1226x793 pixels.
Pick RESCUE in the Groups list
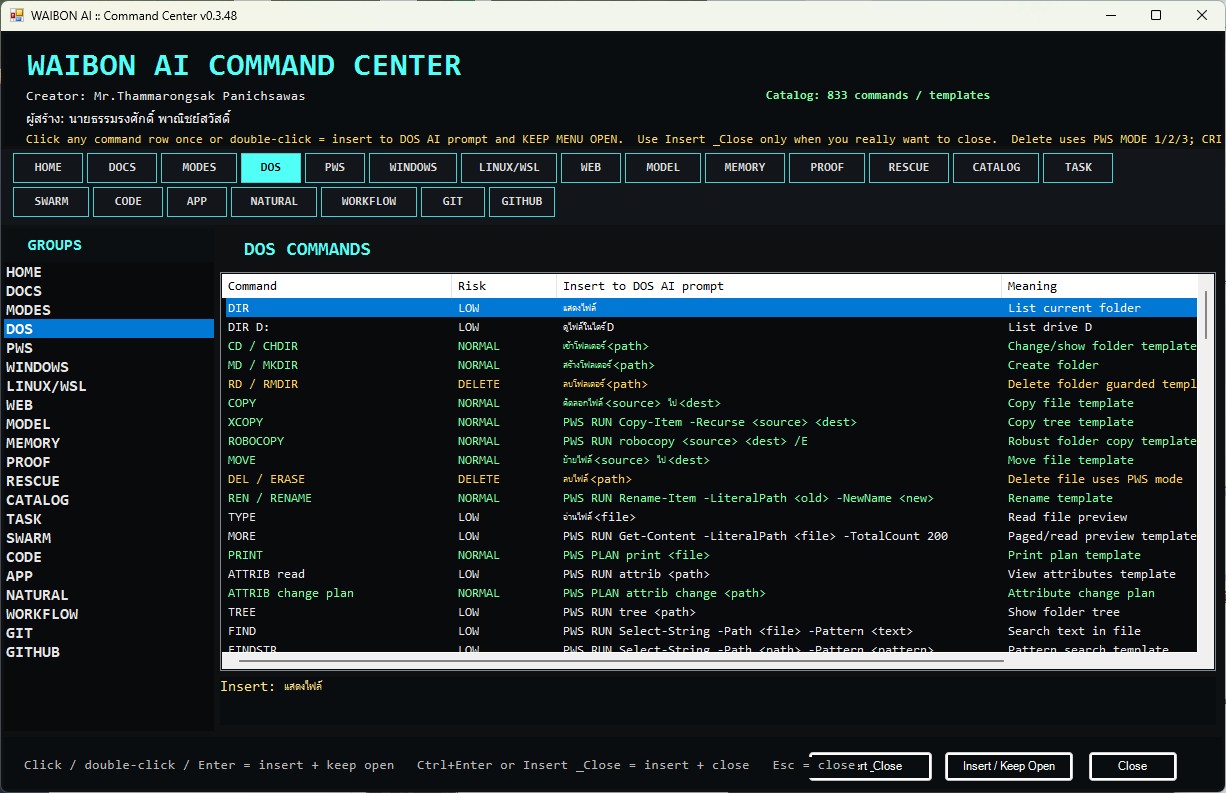coord(108,481)
